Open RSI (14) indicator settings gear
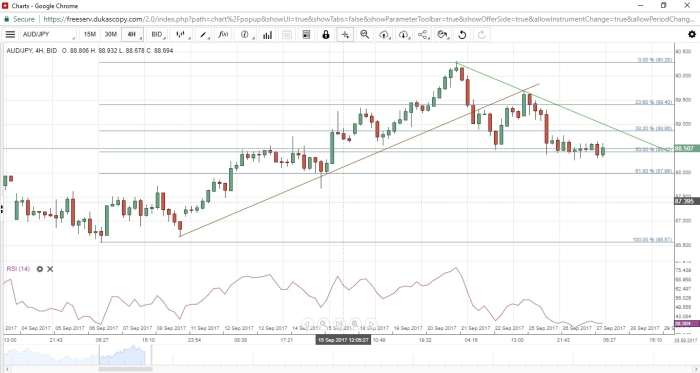This screenshot has width=700, height=373. coord(40,269)
